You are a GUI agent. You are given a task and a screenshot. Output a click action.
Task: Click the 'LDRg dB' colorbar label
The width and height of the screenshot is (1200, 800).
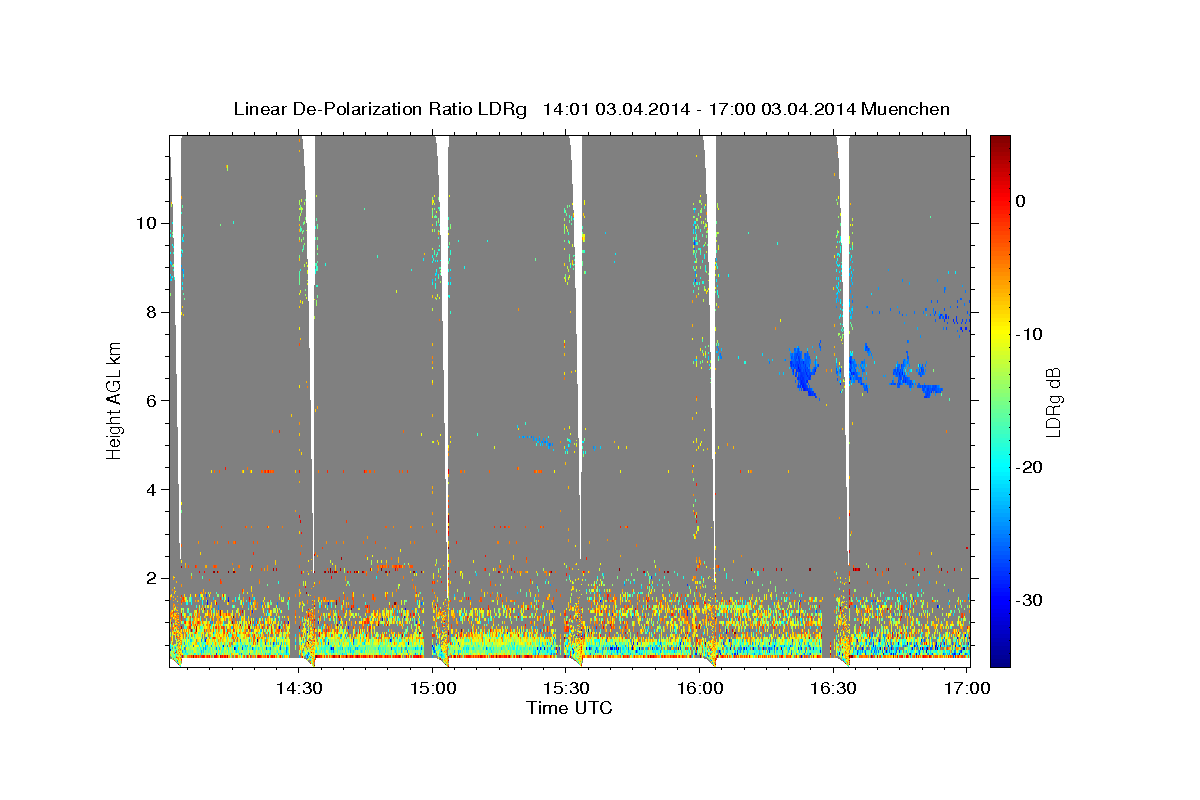point(1052,401)
